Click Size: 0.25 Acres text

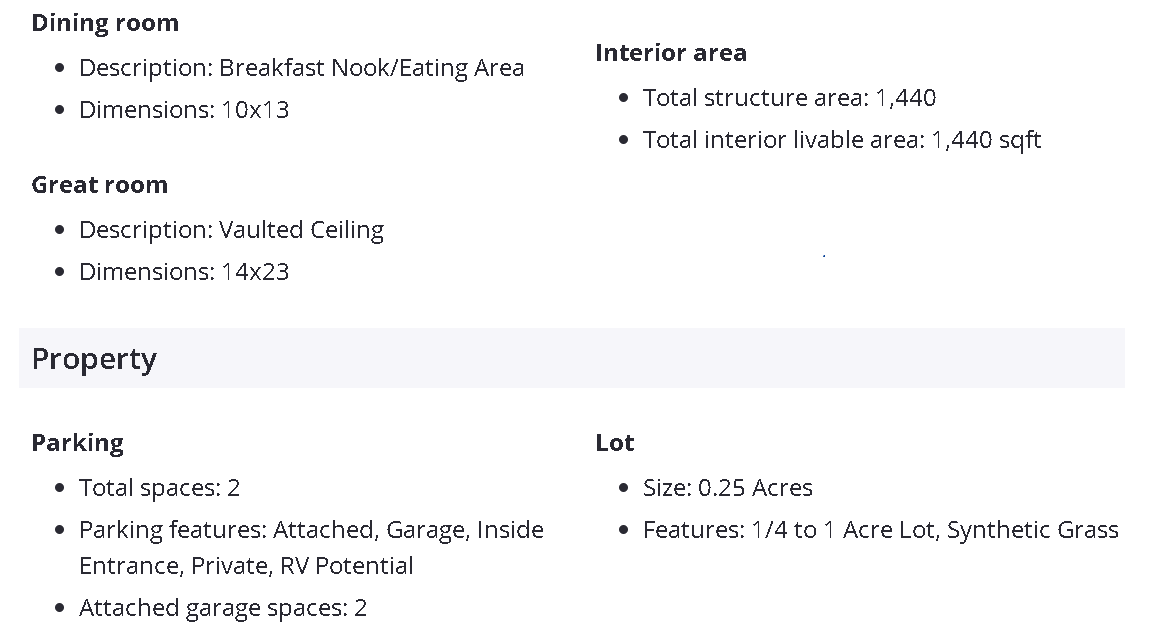pos(727,488)
